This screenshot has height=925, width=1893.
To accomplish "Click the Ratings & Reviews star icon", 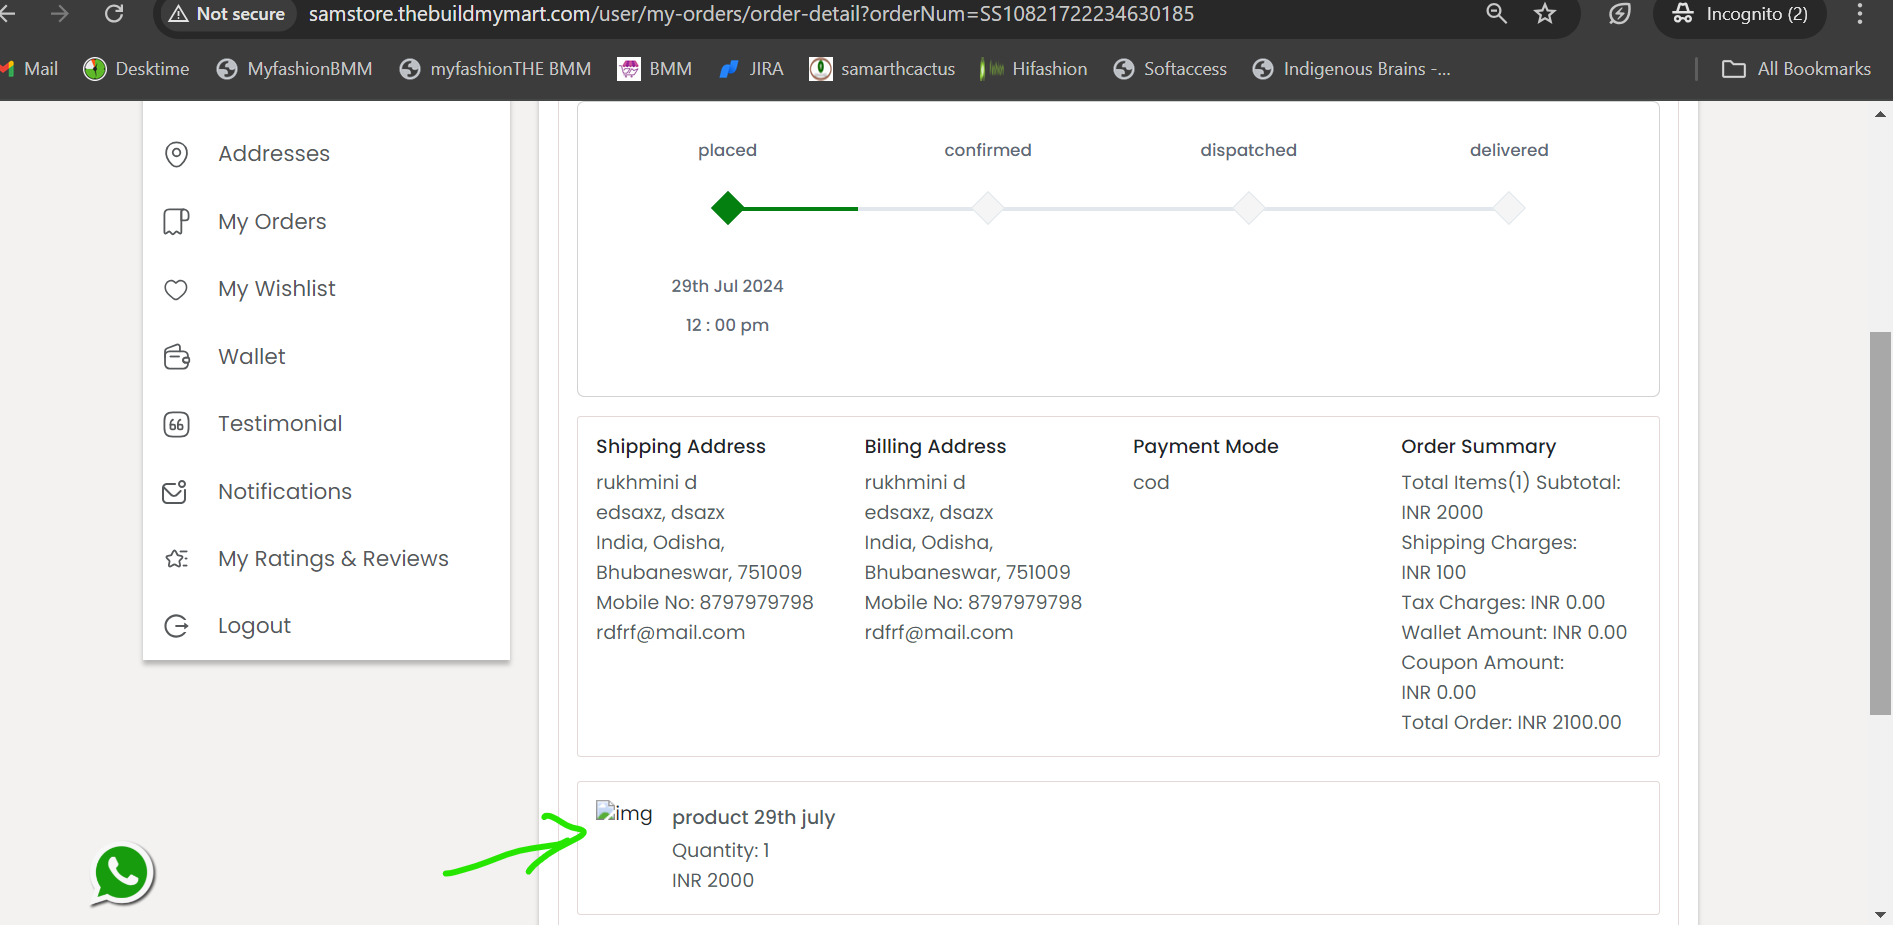I will click(176, 559).
